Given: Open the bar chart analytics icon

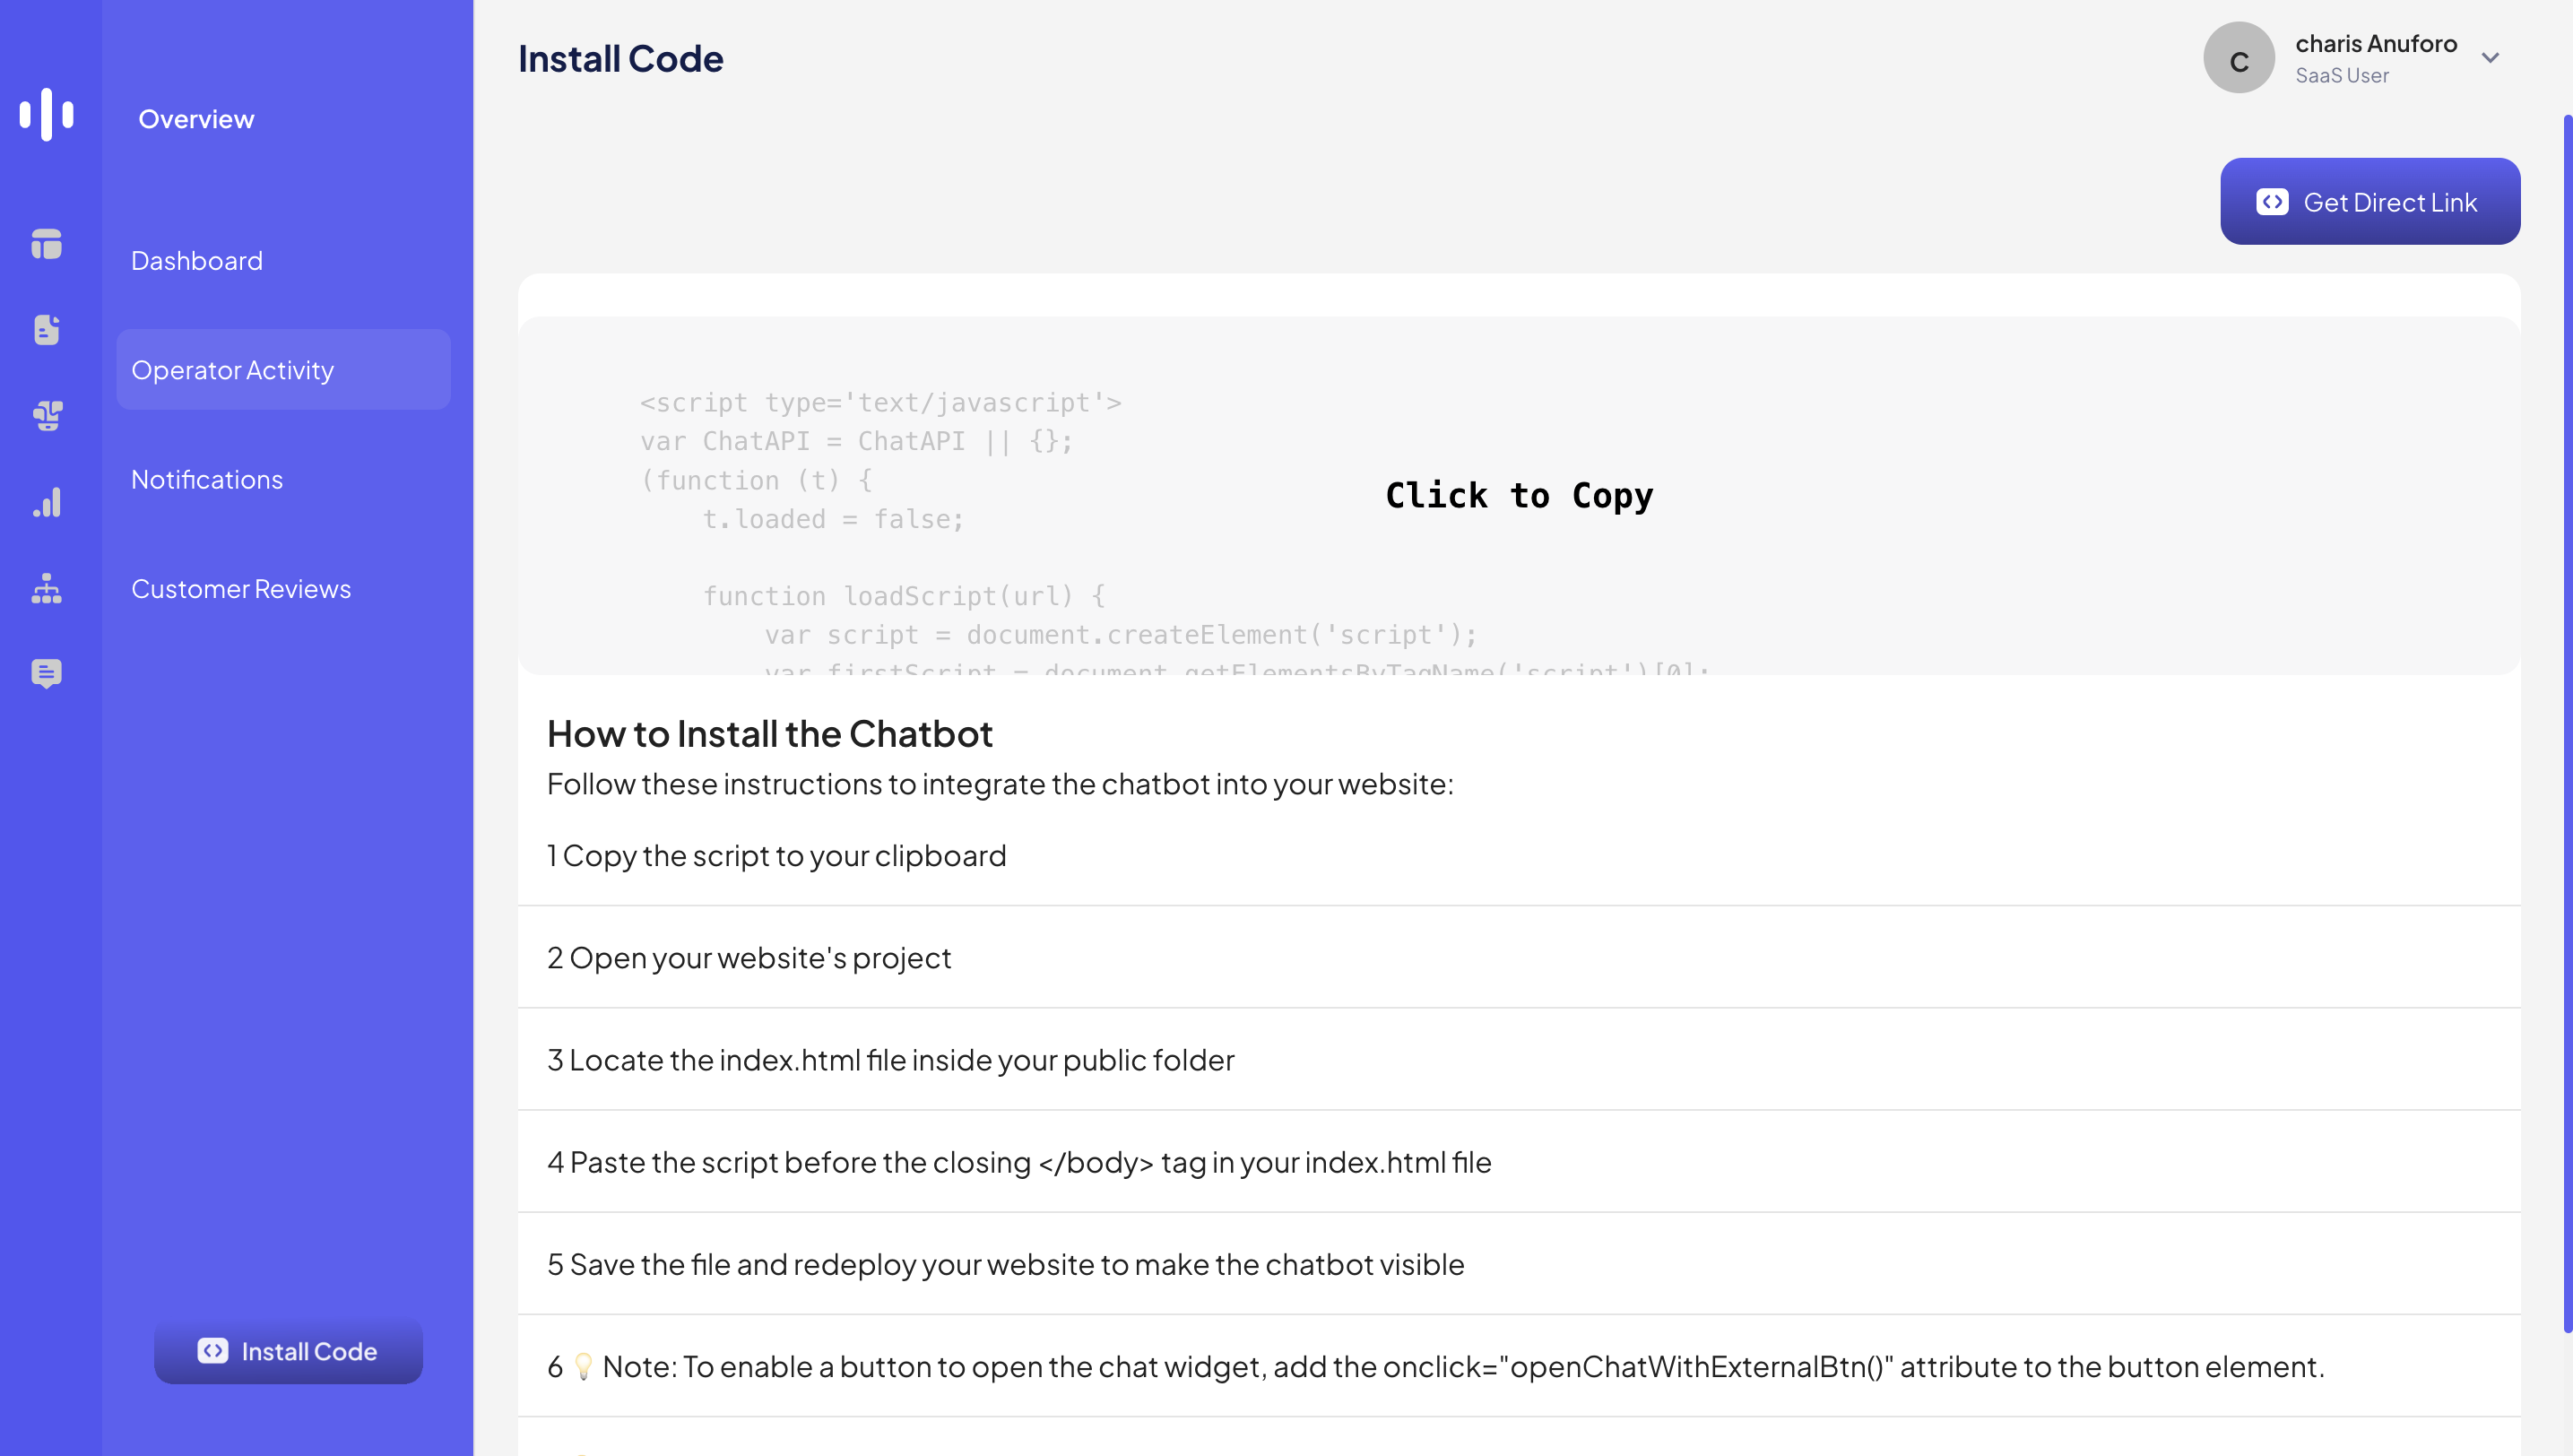Looking at the screenshot, I should point(47,502).
